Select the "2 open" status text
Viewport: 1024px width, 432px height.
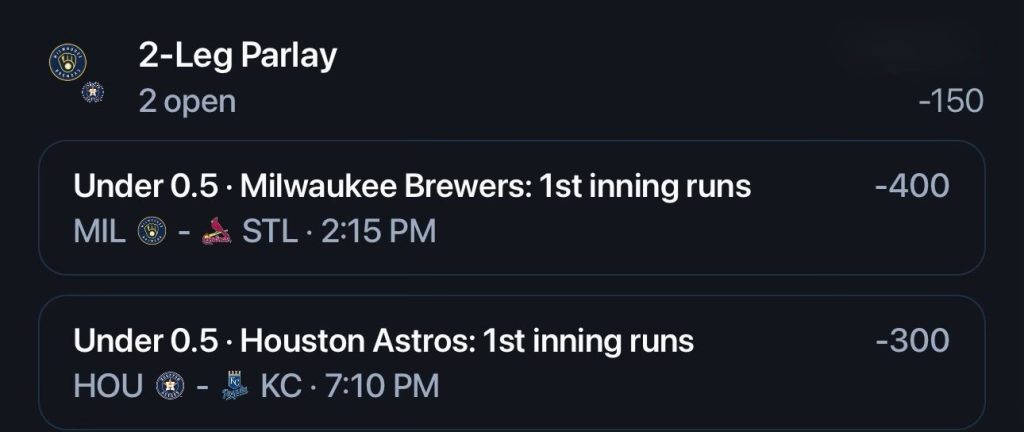(187, 102)
